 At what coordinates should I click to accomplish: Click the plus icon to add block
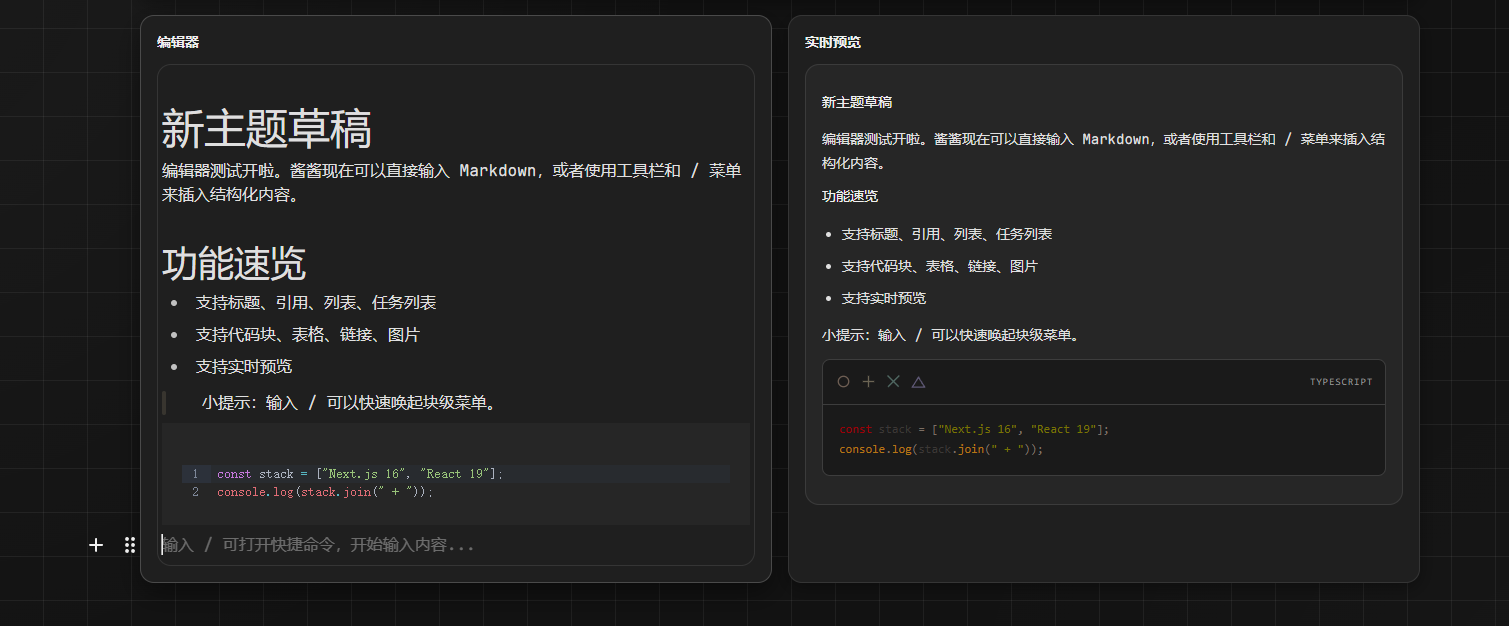96,545
